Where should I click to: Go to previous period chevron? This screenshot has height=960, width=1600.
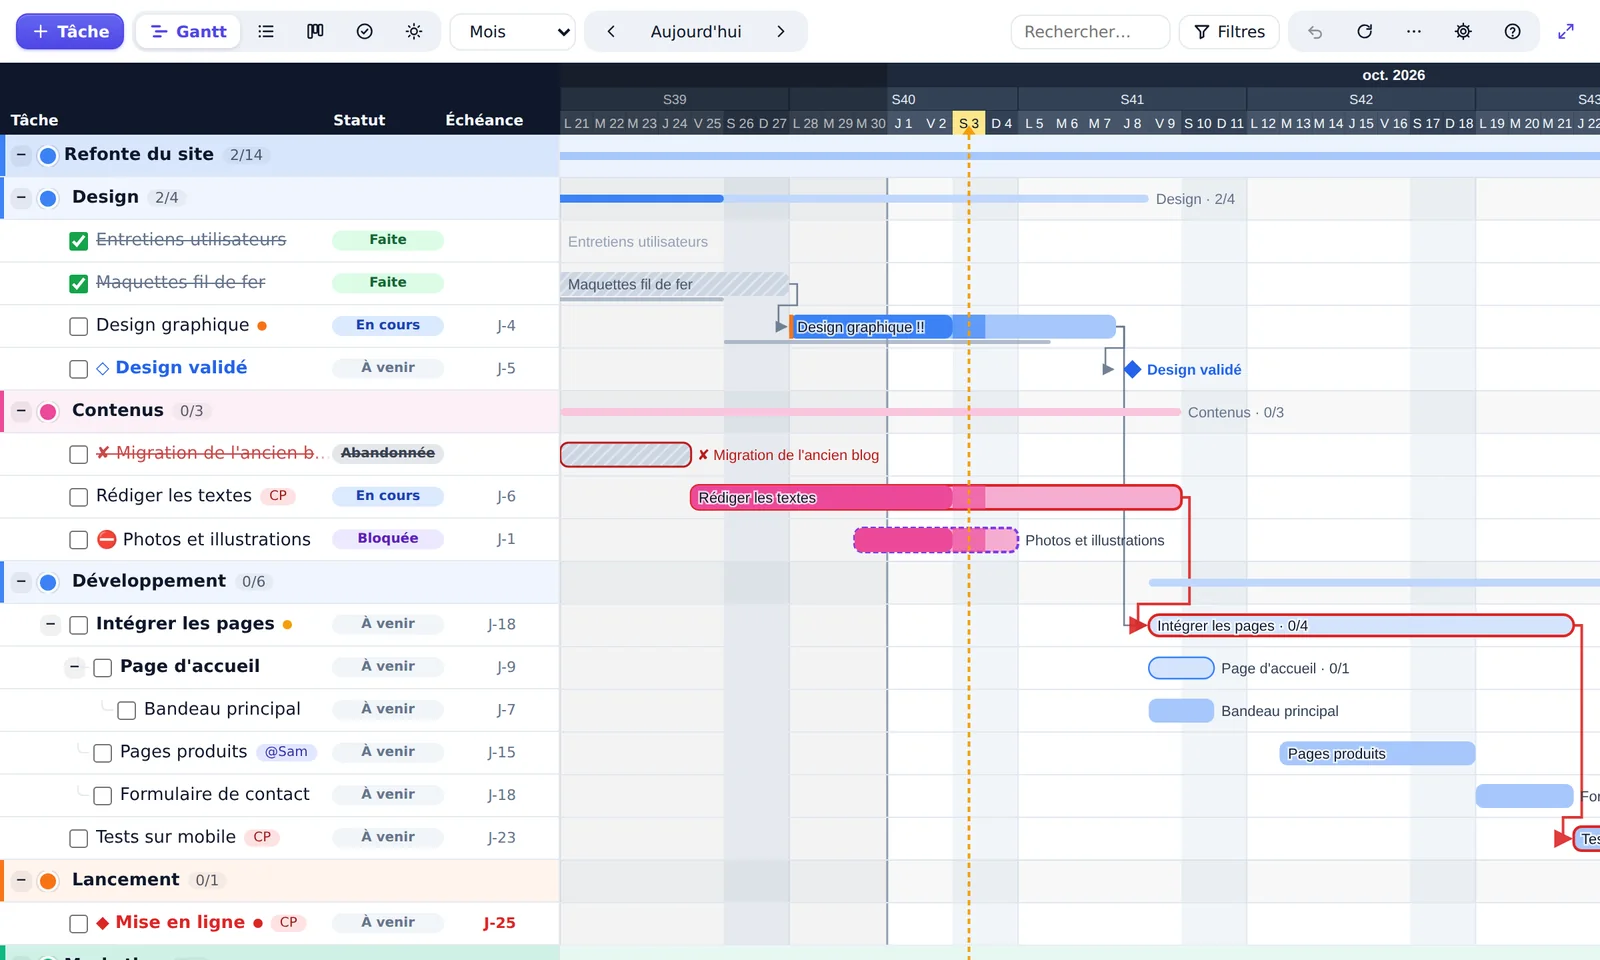(x=611, y=32)
